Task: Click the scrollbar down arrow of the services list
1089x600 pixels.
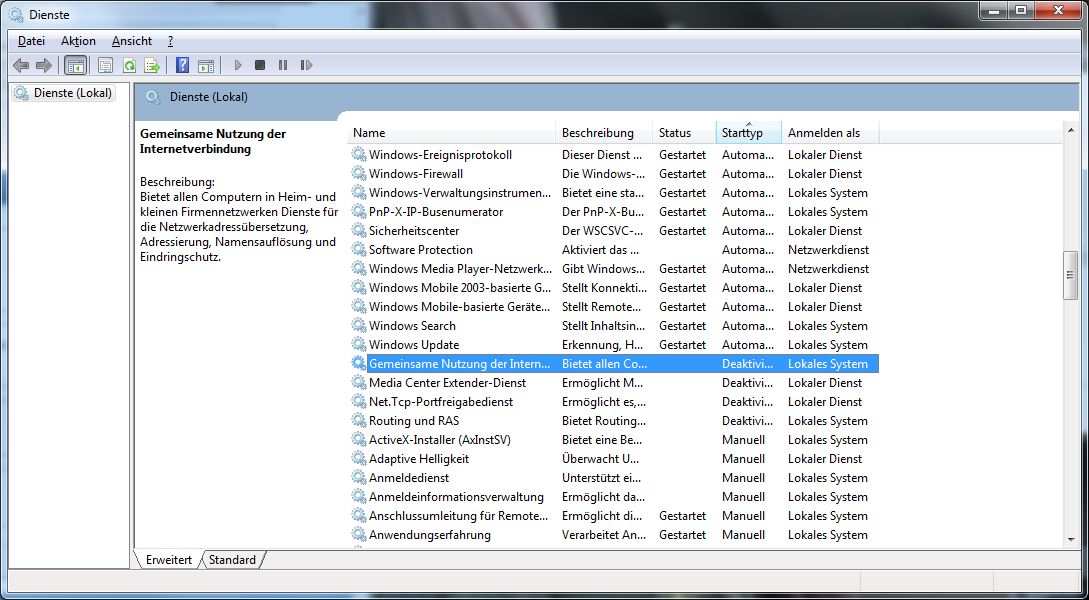Action: click(1070, 540)
